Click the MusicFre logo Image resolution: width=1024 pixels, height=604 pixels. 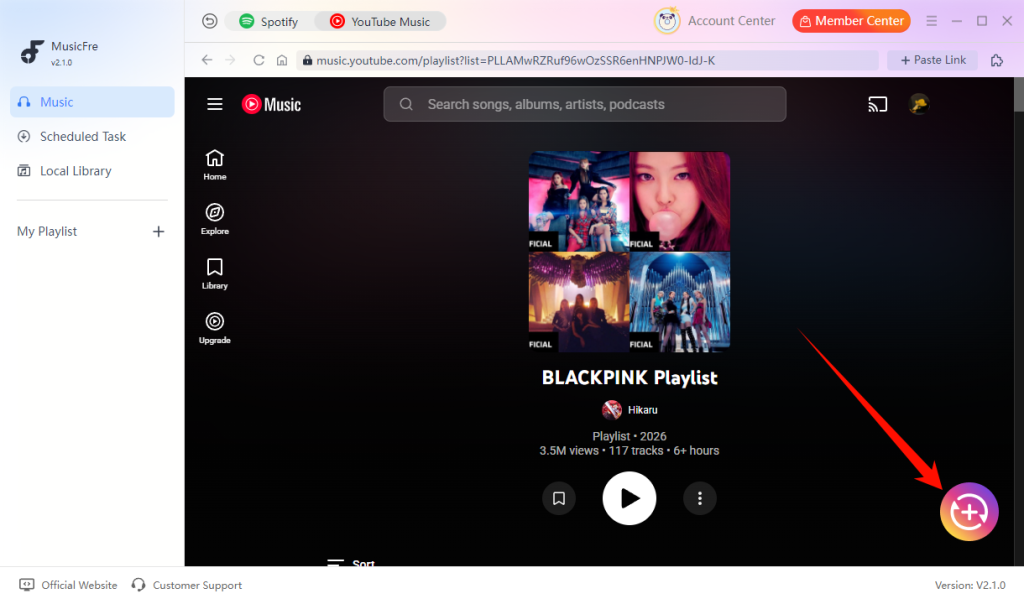(x=31, y=52)
